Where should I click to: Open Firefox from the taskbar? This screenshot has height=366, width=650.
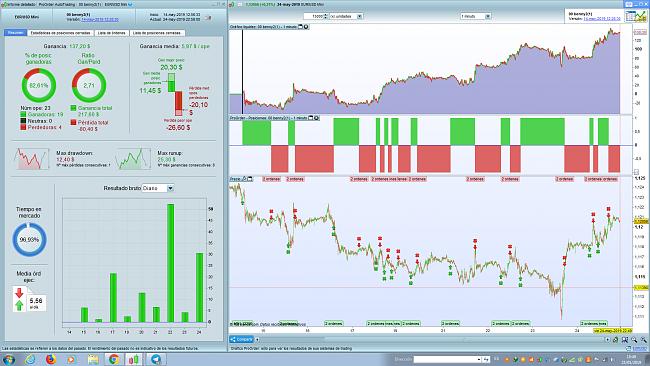pos(51,359)
